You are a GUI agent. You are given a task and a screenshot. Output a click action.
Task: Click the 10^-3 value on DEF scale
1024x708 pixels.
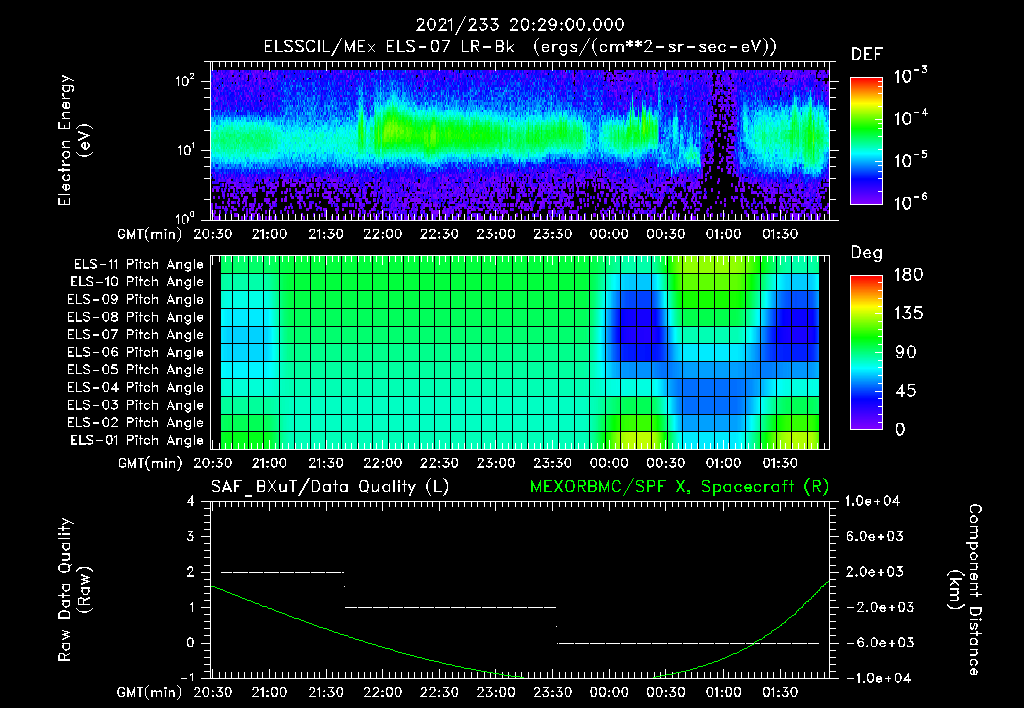click(x=910, y=75)
